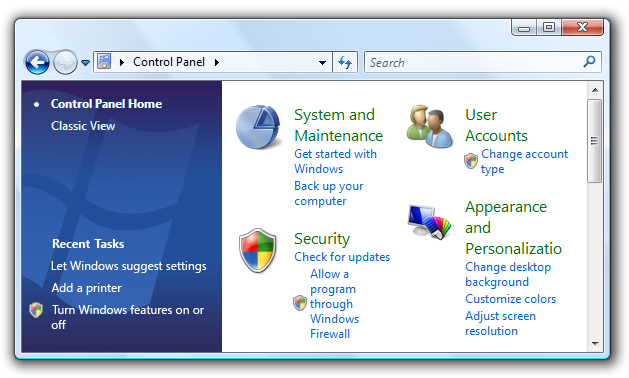Open the System and Maintenance category heading
Screen dimensions: 629x378
coord(338,125)
